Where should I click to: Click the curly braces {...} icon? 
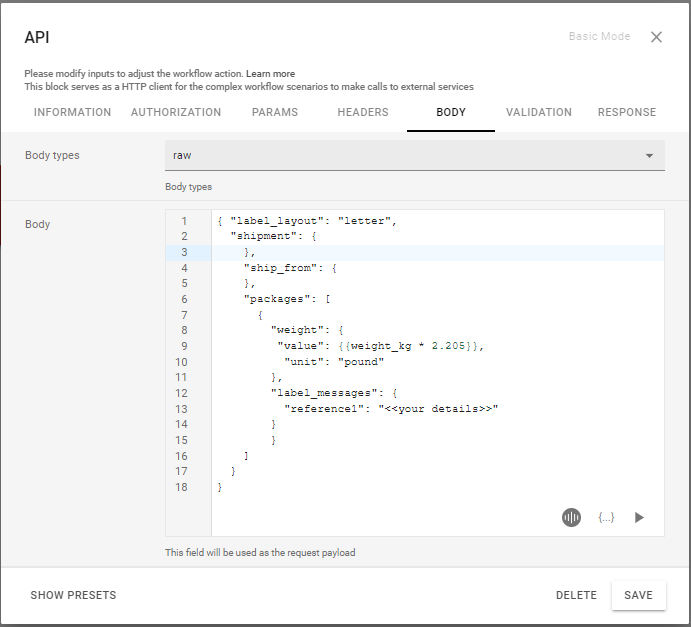(605, 517)
